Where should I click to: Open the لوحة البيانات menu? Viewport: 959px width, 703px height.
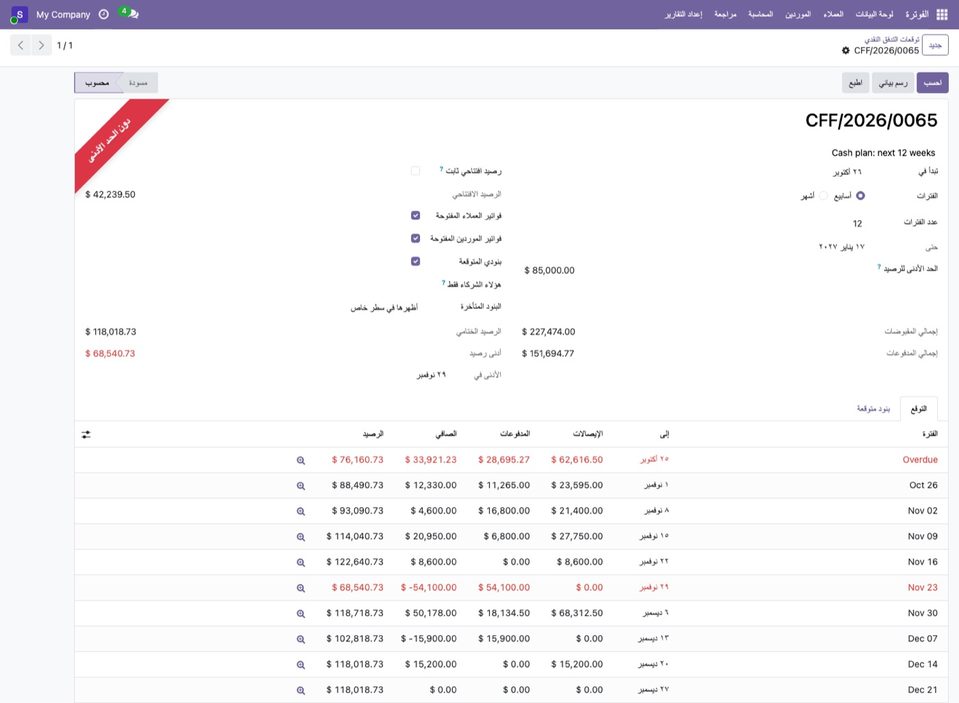click(x=874, y=14)
